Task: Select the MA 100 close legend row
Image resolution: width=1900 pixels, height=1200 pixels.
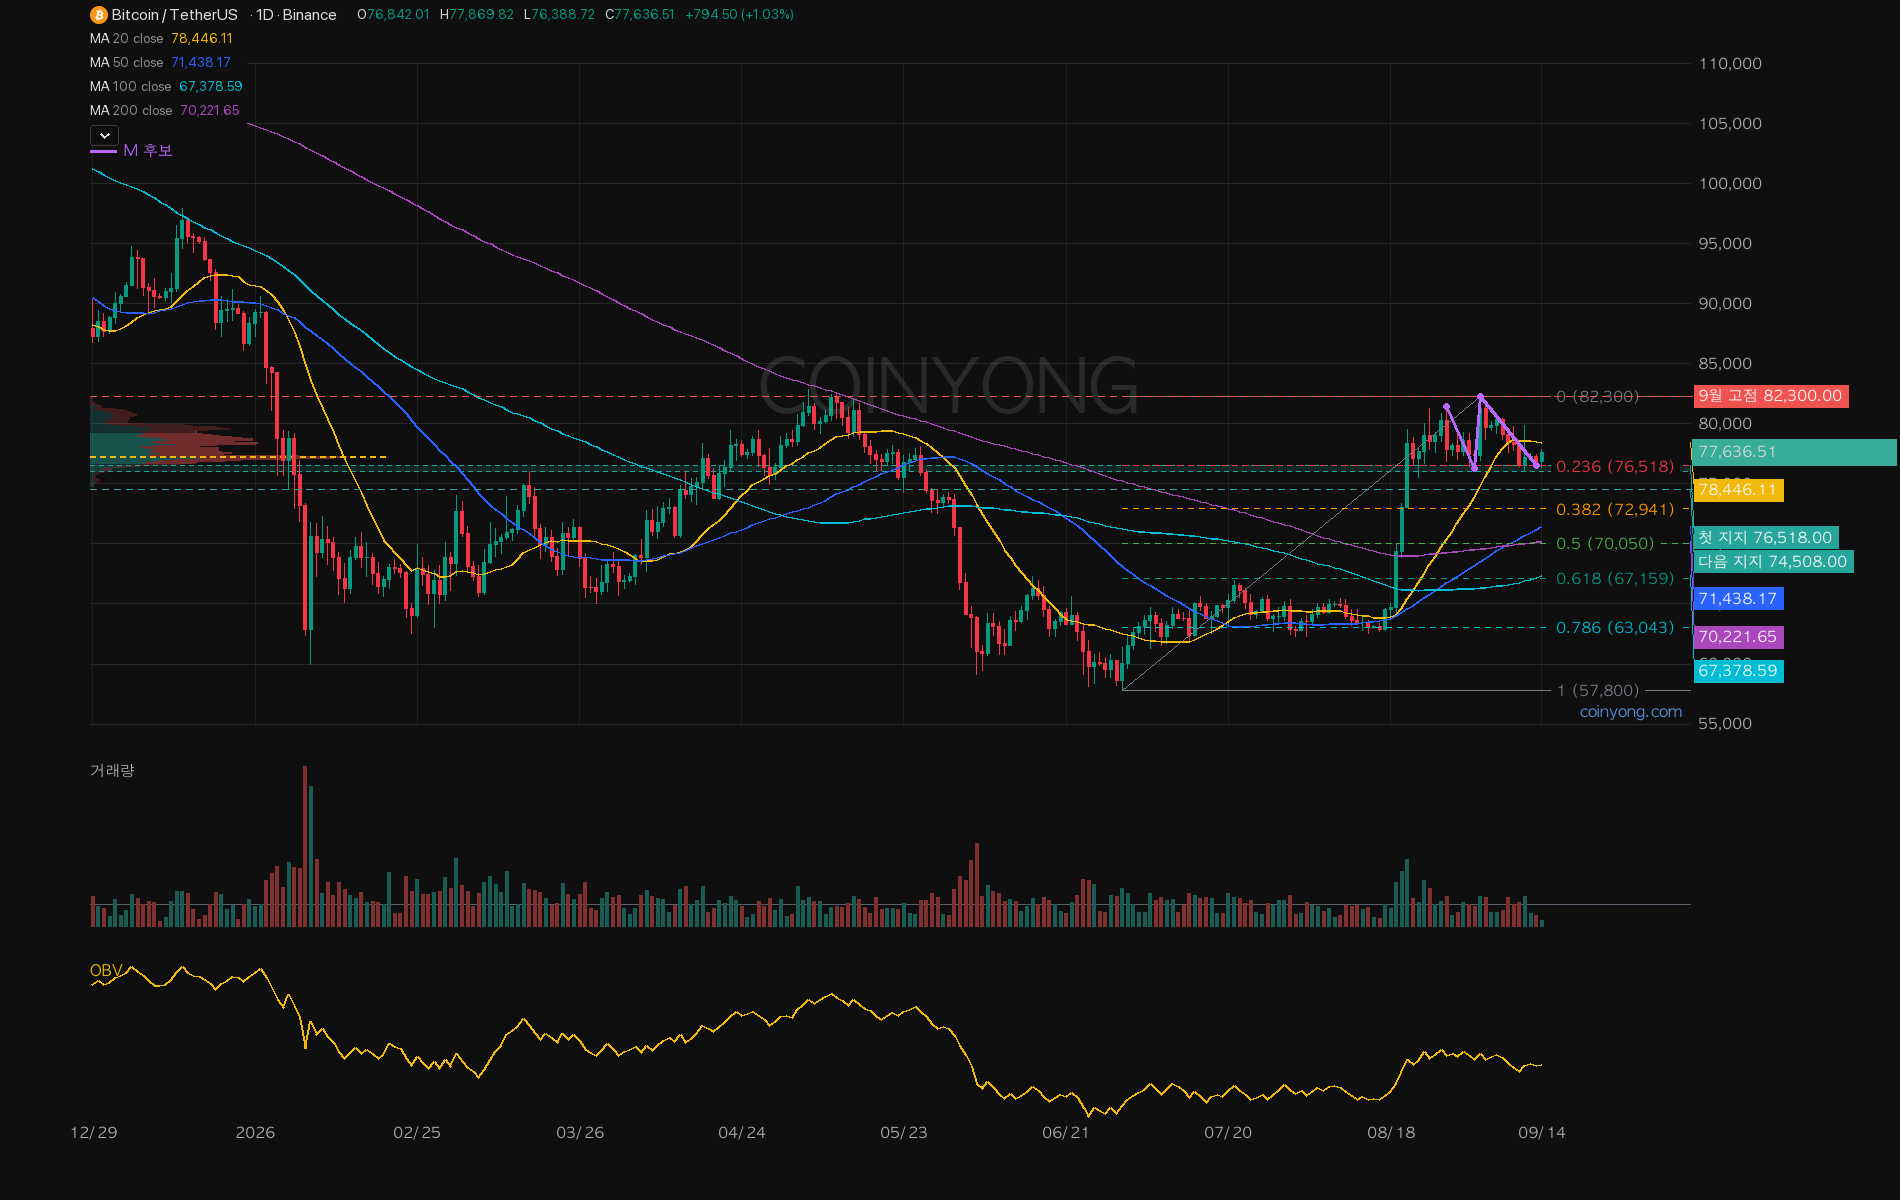Action: [x=166, y=86]
